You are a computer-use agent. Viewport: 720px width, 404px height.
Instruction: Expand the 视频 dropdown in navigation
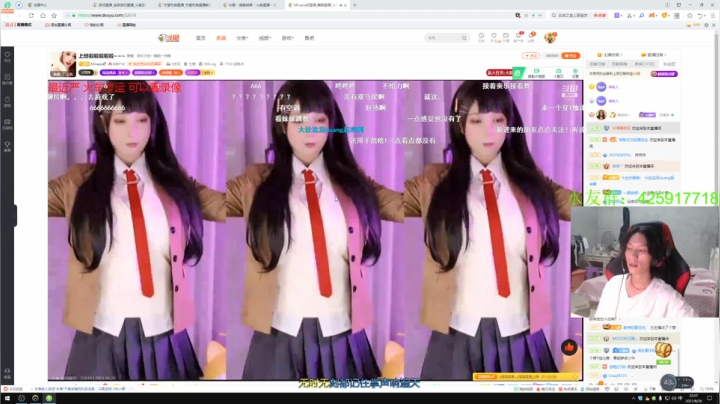tap(264, 38)
